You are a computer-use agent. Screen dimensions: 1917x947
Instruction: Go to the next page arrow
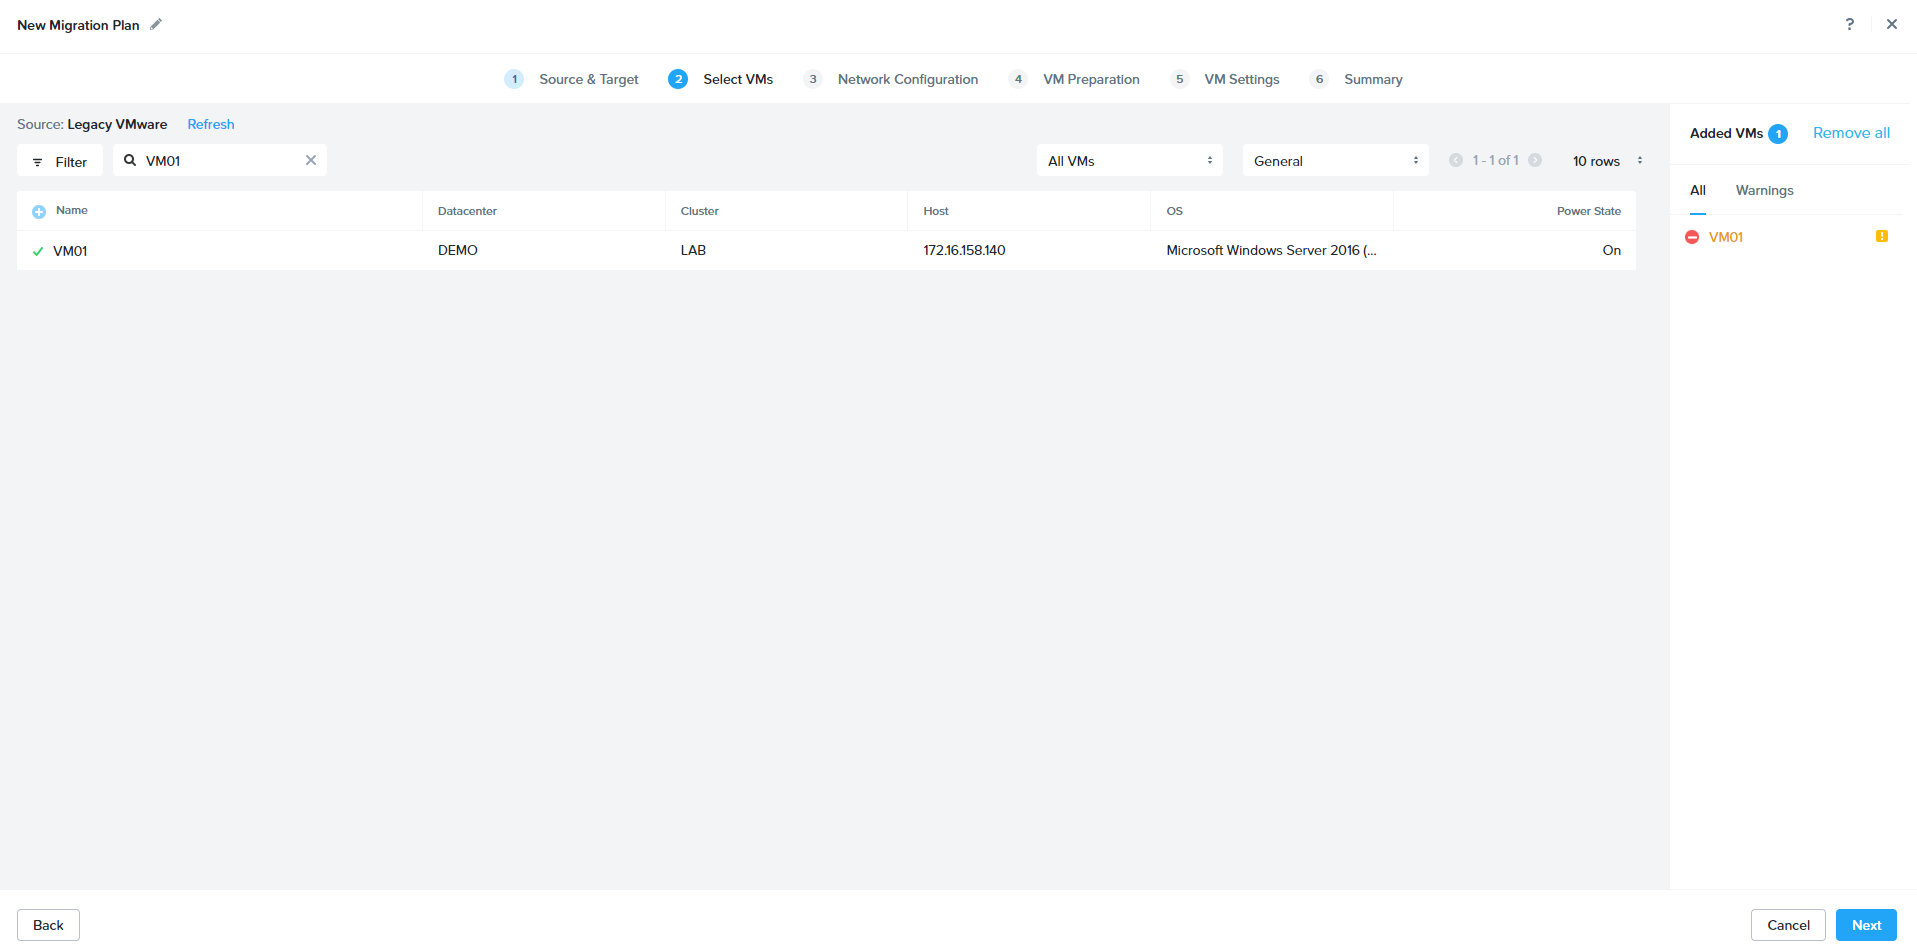click(x=1535, y=160)
